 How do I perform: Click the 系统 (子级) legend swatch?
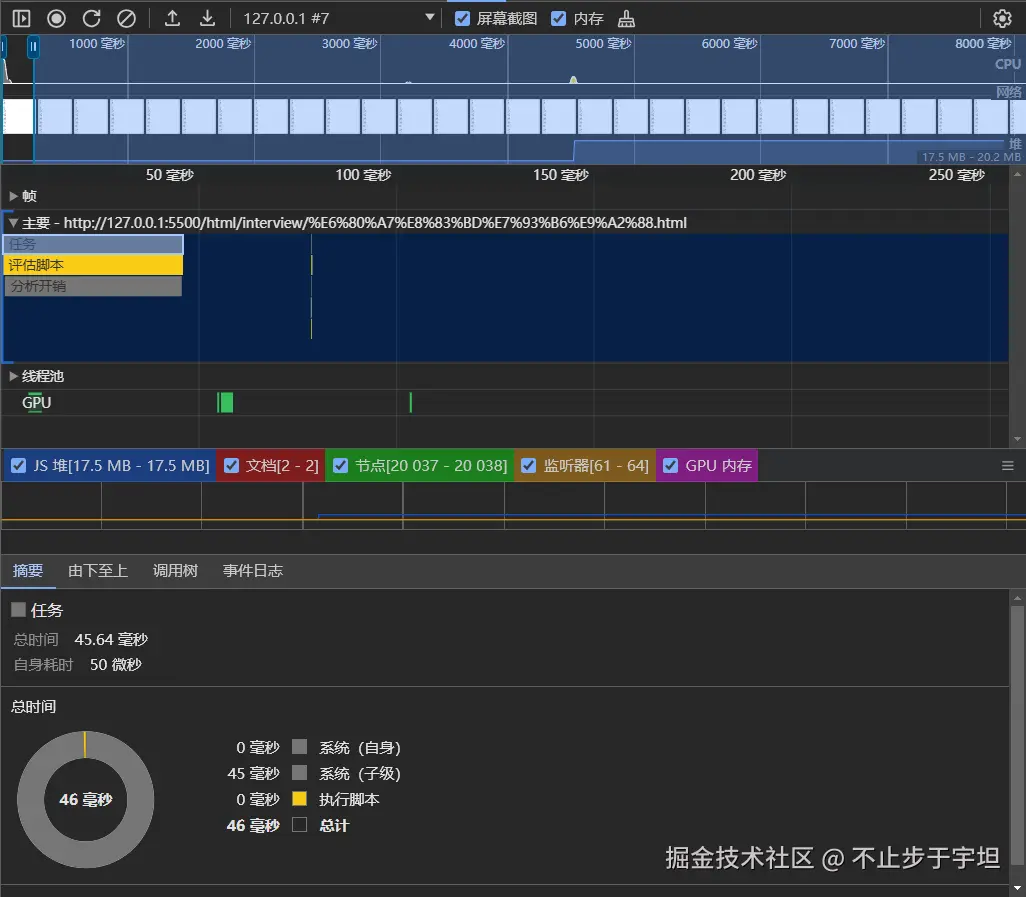(x=299, y=773)
